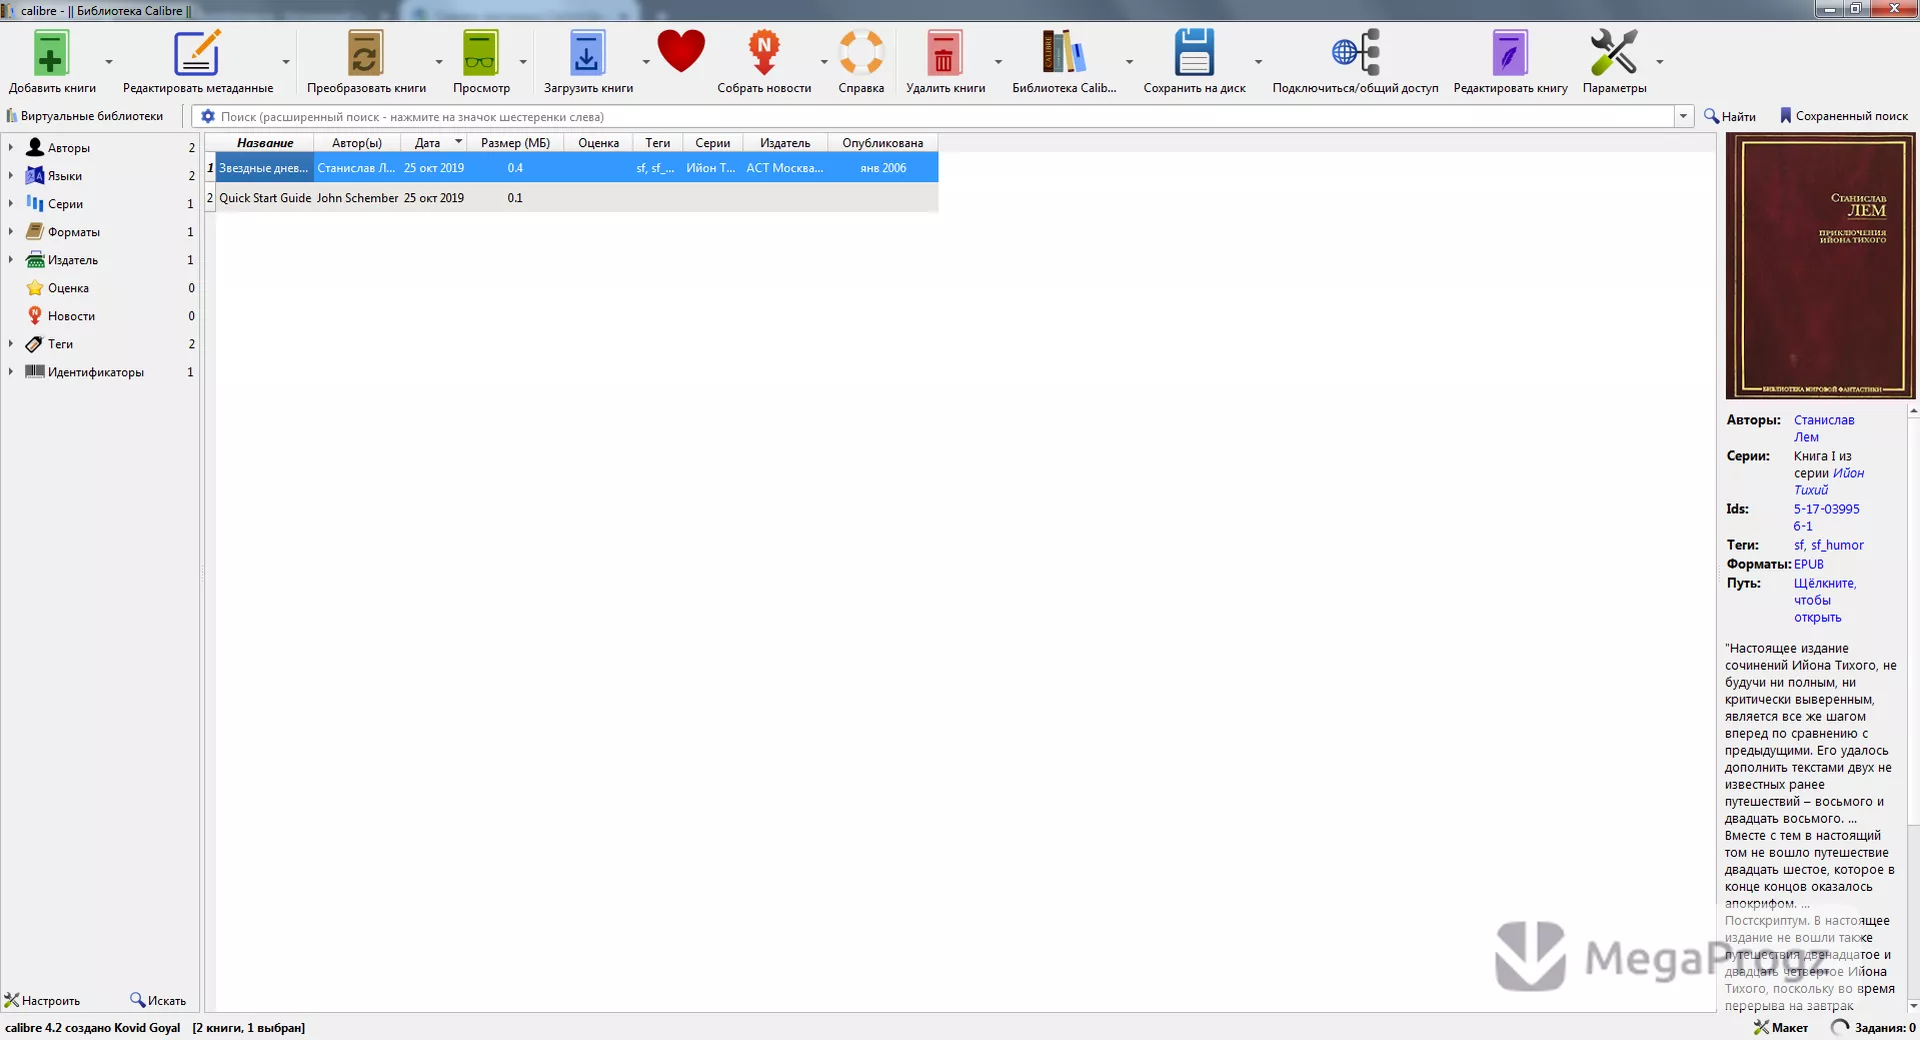Open the Ids link 5-17-03995 6-1
1920x1040 pixels.
coord(1826,517)
